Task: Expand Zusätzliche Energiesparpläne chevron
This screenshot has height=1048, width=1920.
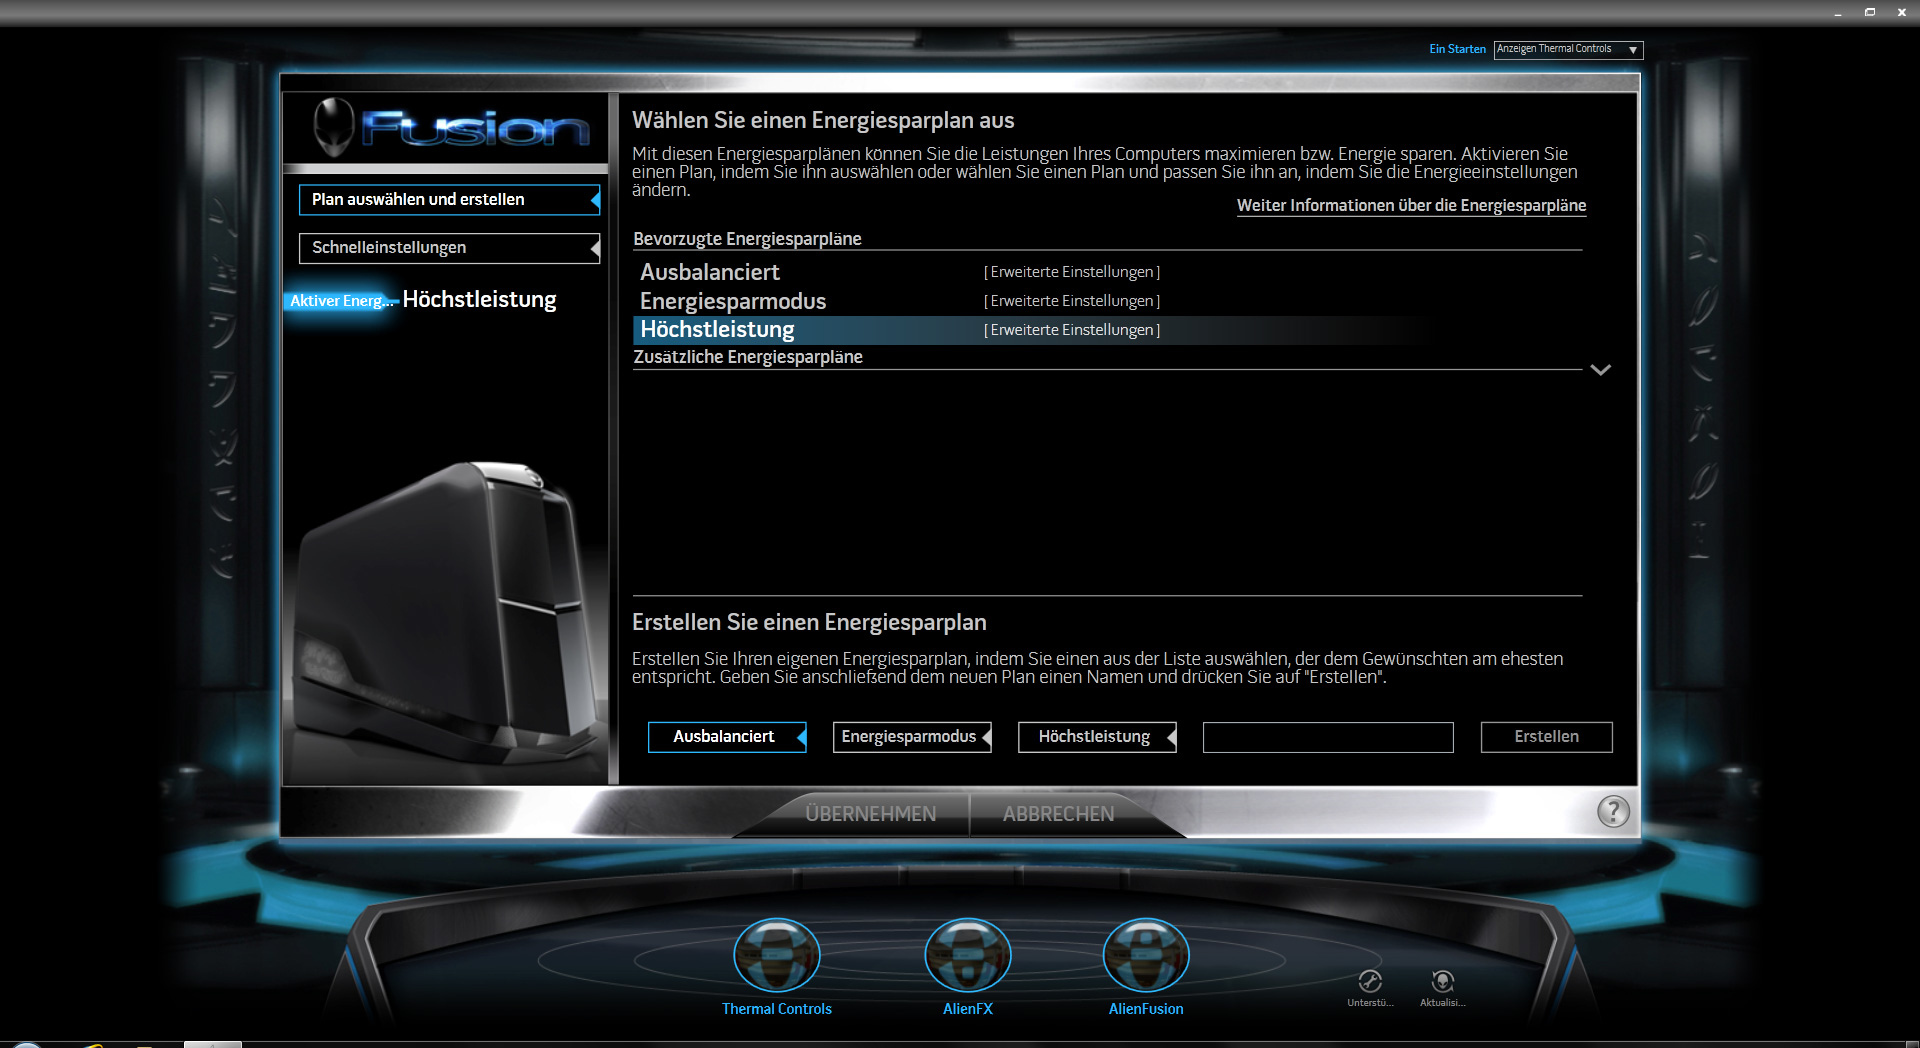Action: point(1600,370)
